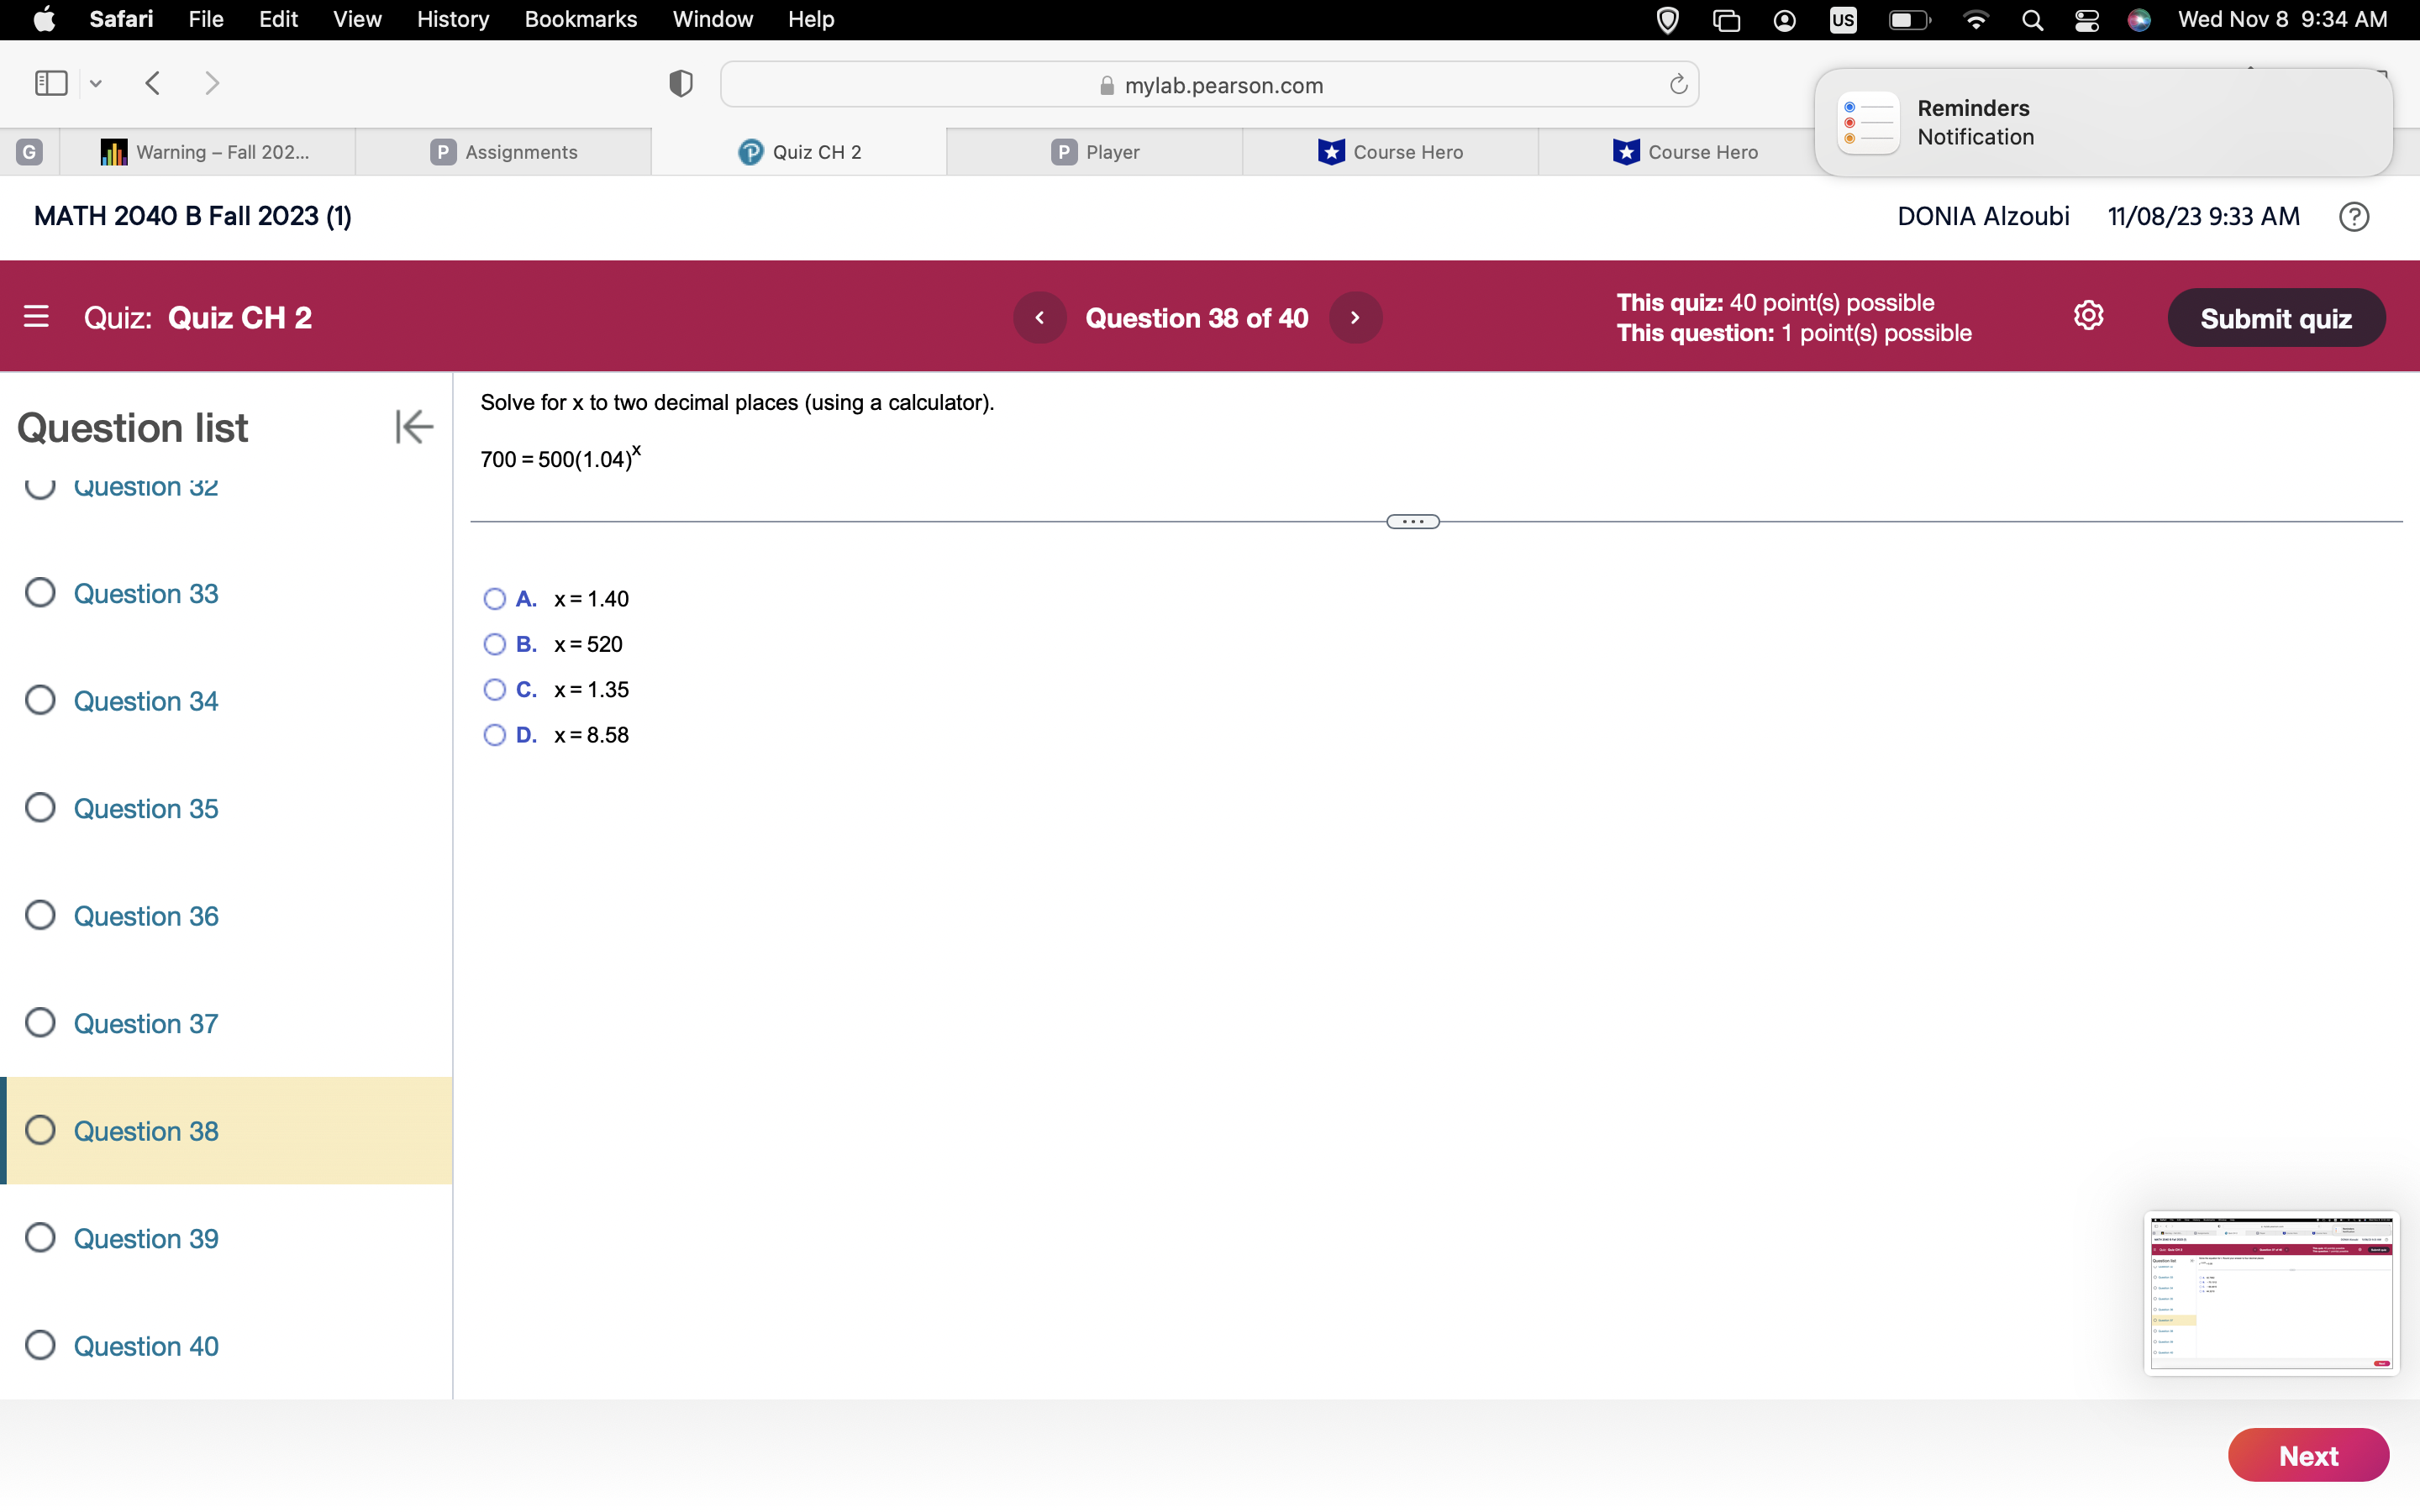Open the Bookmarks menu
The height and width of the screenshot is (1512, 2420).
coord(580,20)
